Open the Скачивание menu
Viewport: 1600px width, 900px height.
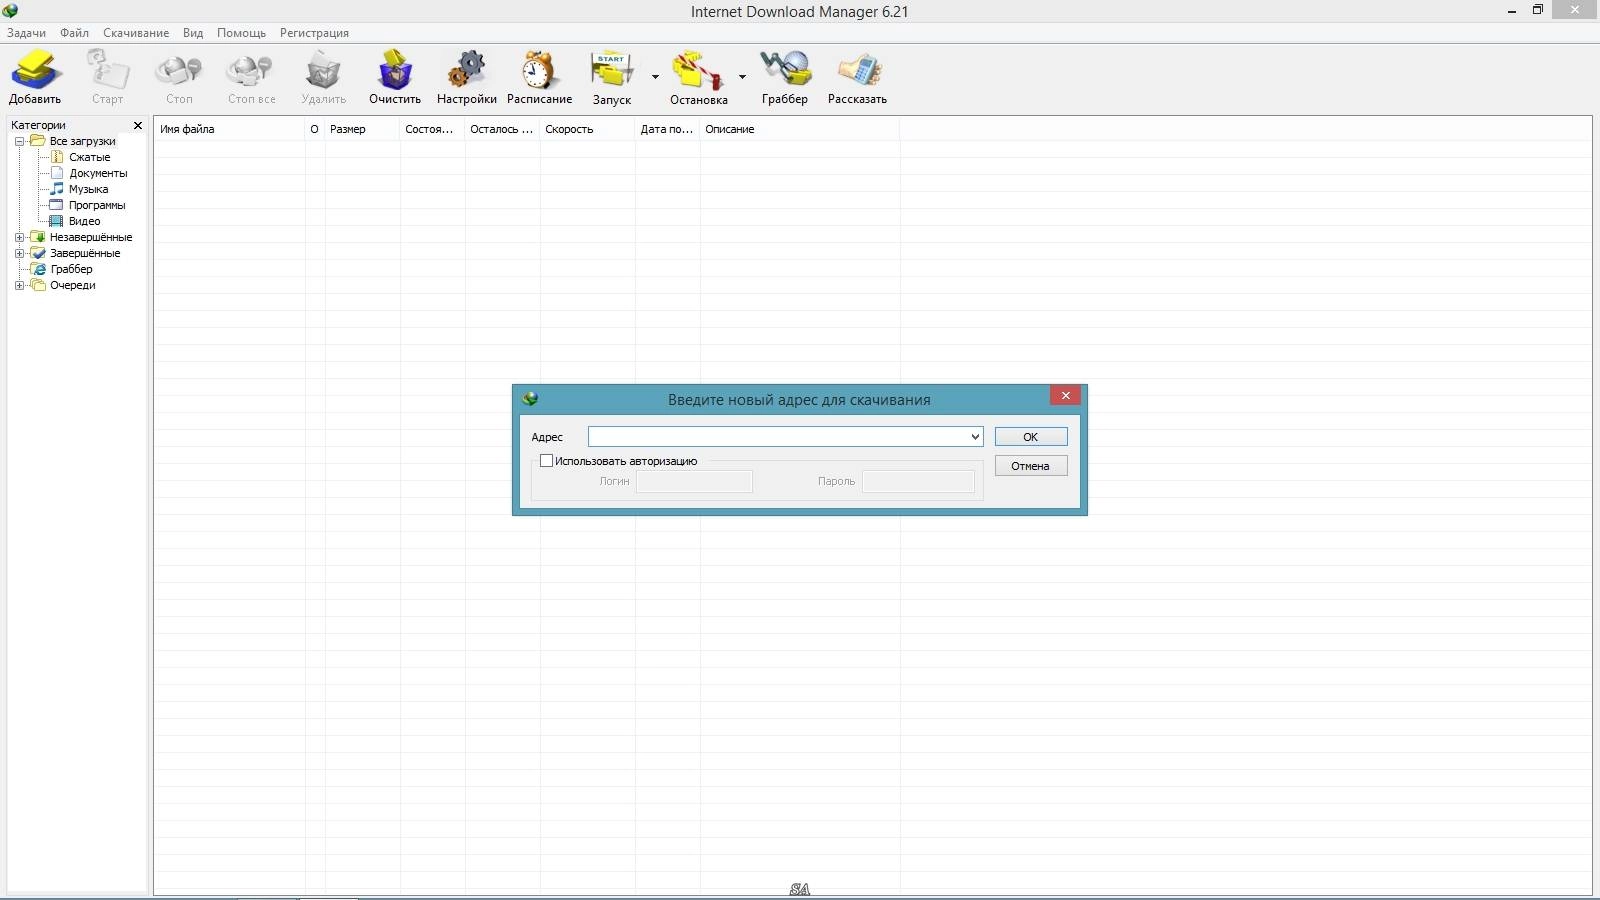[136, 33]
